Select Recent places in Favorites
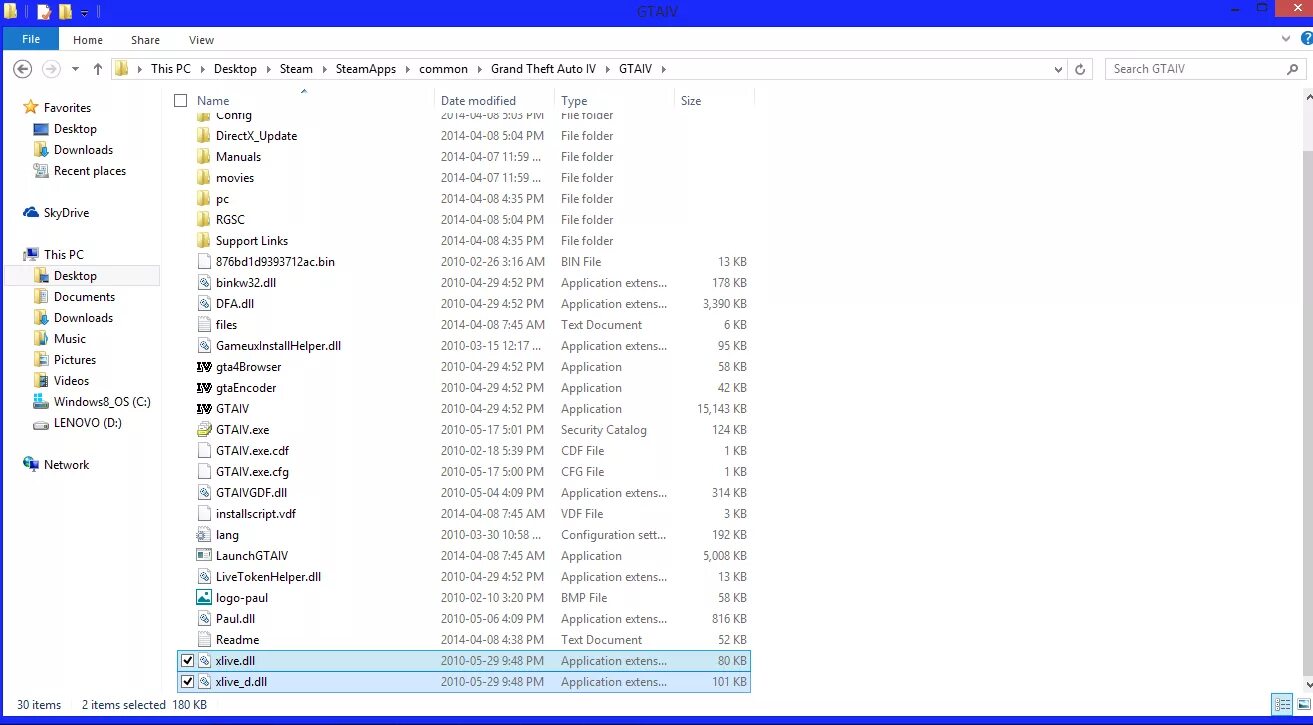 coord(90,171)
